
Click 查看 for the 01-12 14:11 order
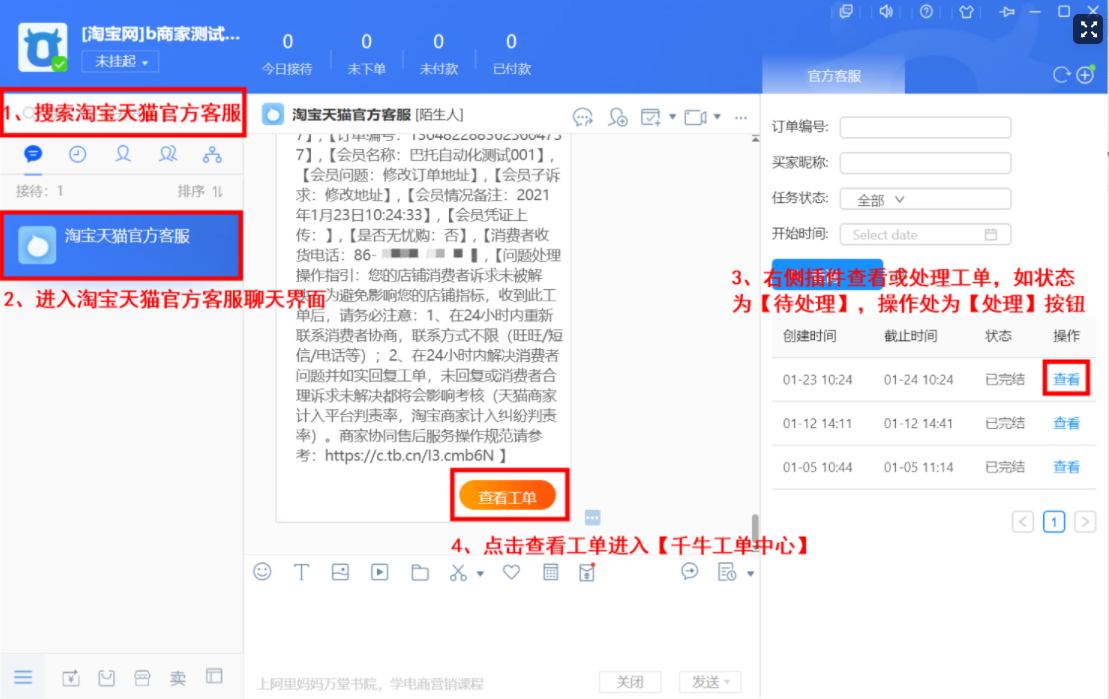pyautogui.click(x=1066, y=423)
